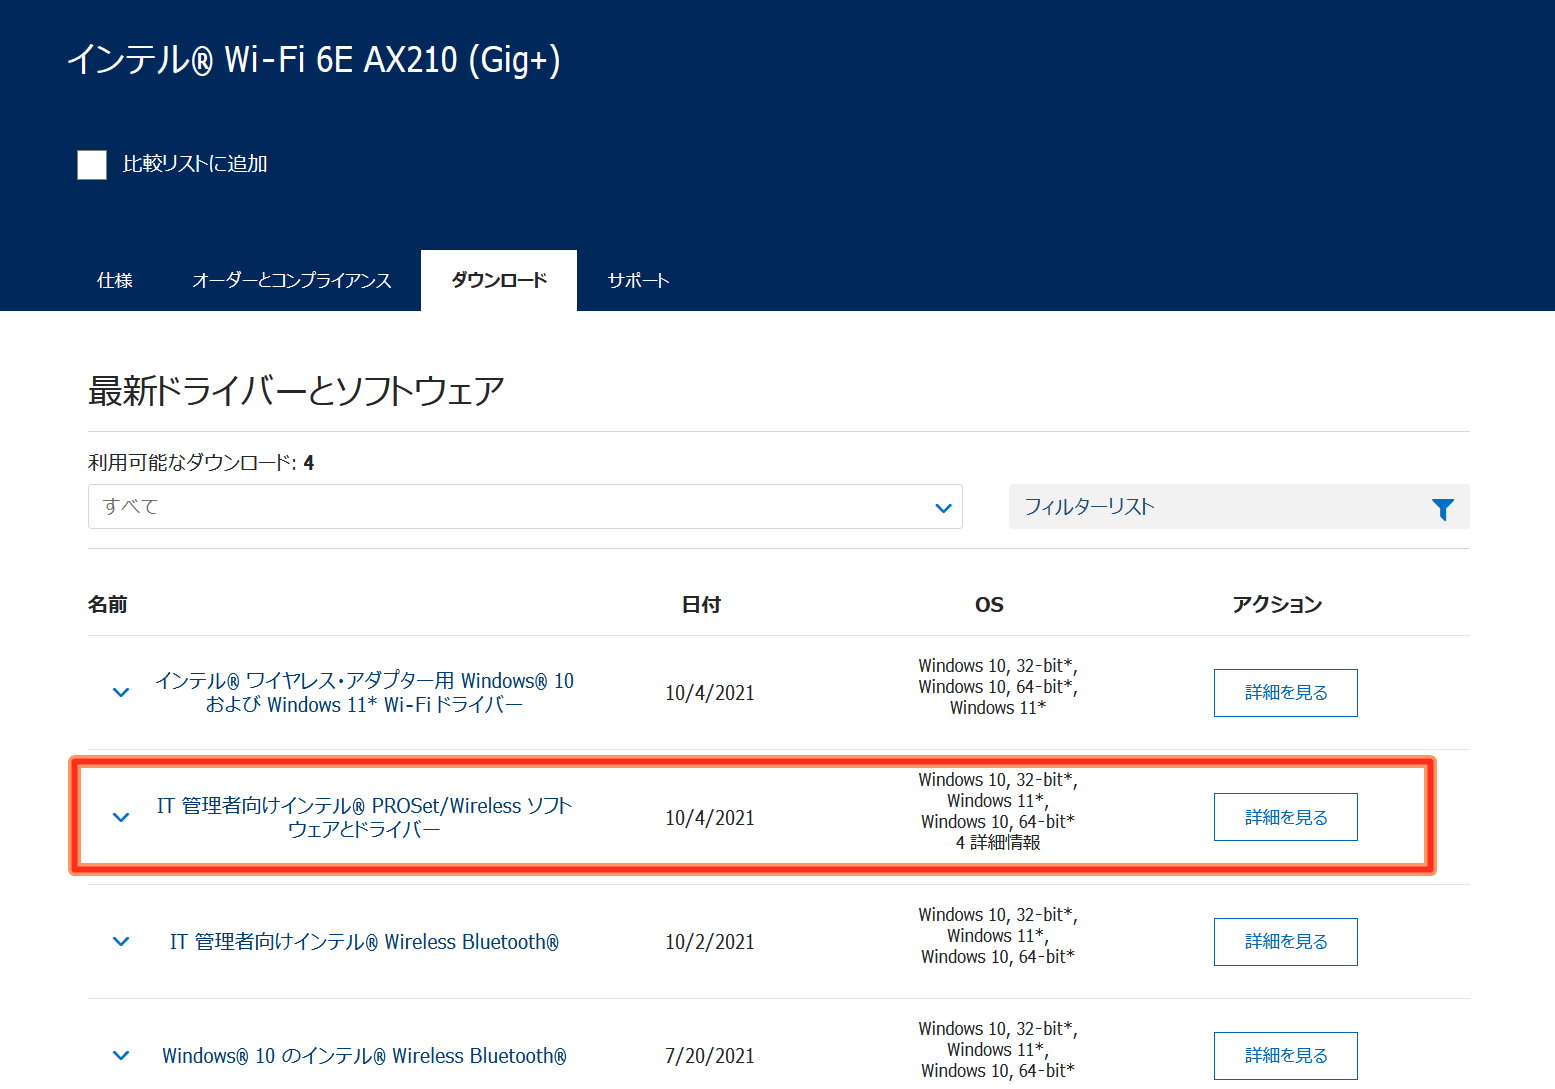
Task: Click the funnel filter icon
Action: [1442, 509]
